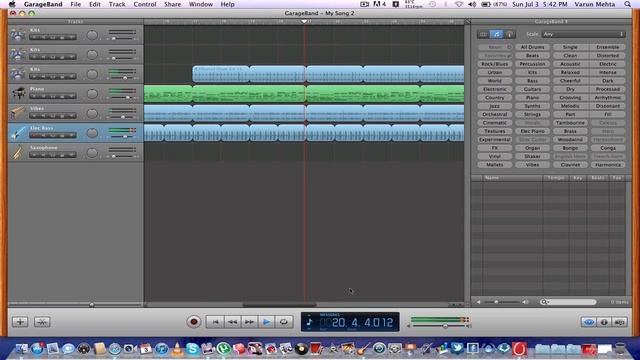Switch loop browser to podcast sounds view
This screenshot has height=360, width=640.
[509, 34]
